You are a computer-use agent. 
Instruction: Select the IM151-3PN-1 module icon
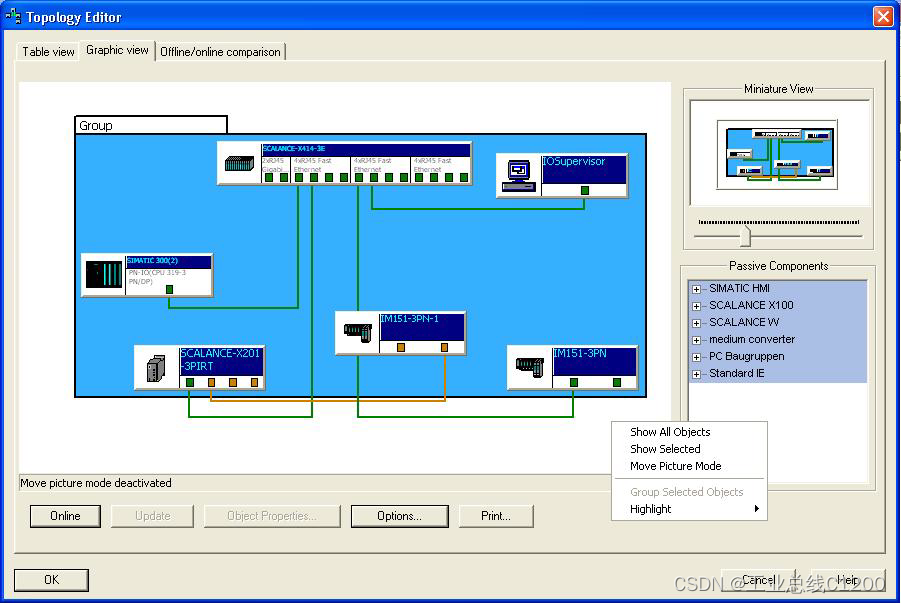(358, 333)
